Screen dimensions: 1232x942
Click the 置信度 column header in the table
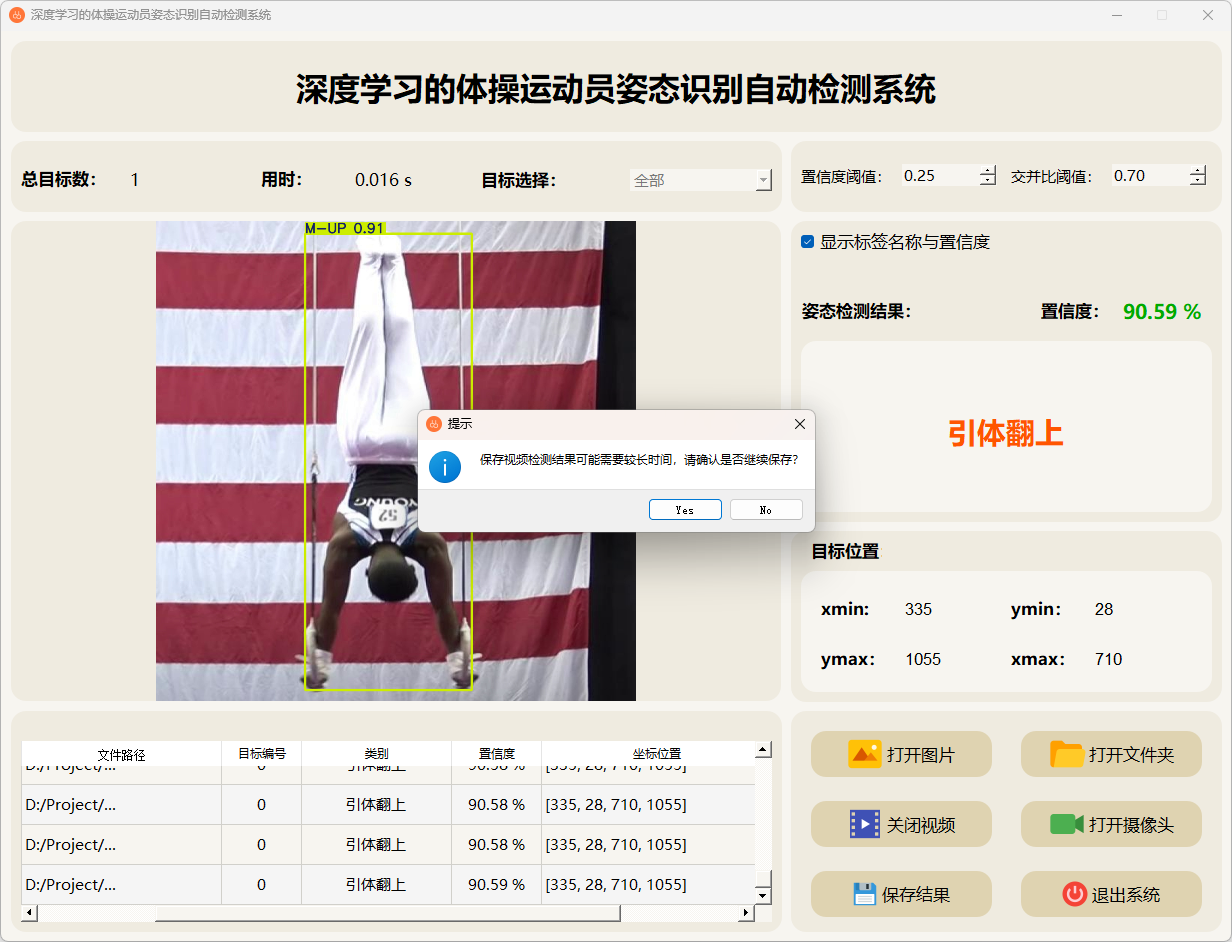point(496,754)
